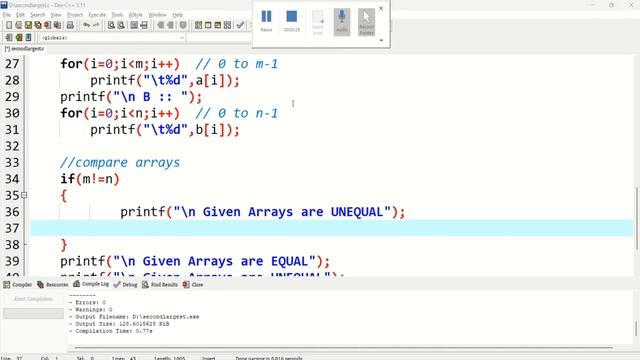This screenshot has height=360, width=640.
Task: Click the blue book icon in second toolbar row
Action: (28, 38)
